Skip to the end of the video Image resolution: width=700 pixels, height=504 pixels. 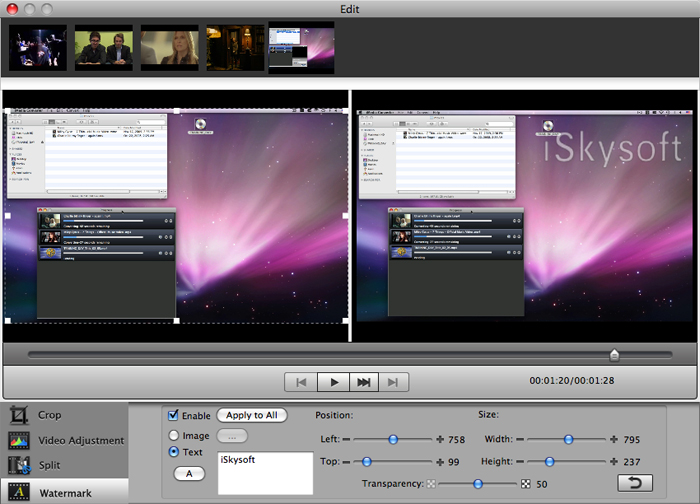(x=395, y=382)
